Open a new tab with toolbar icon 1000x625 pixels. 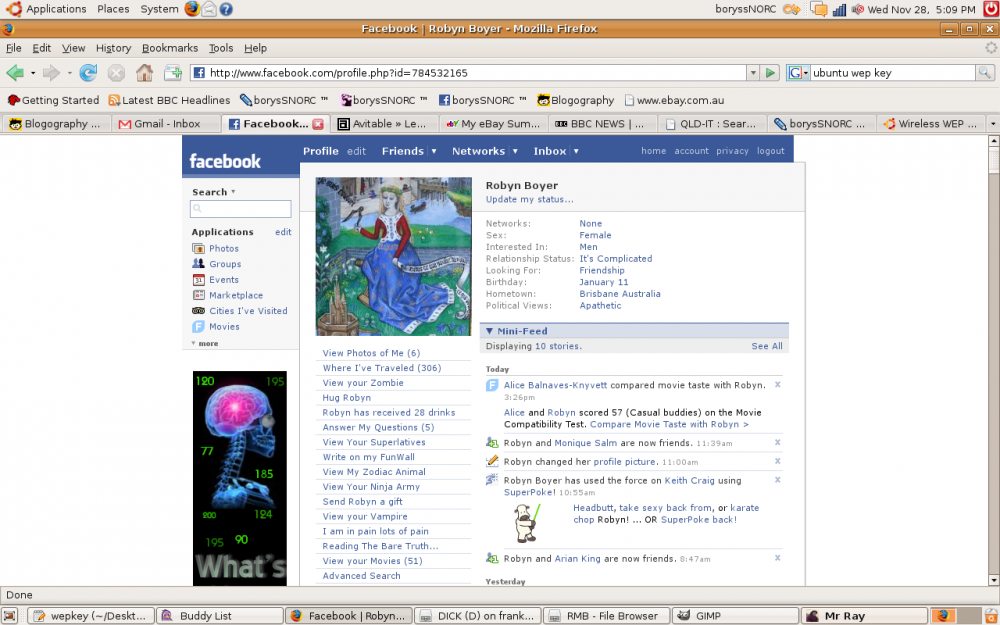pyautogui.click(x=173, y=73)
